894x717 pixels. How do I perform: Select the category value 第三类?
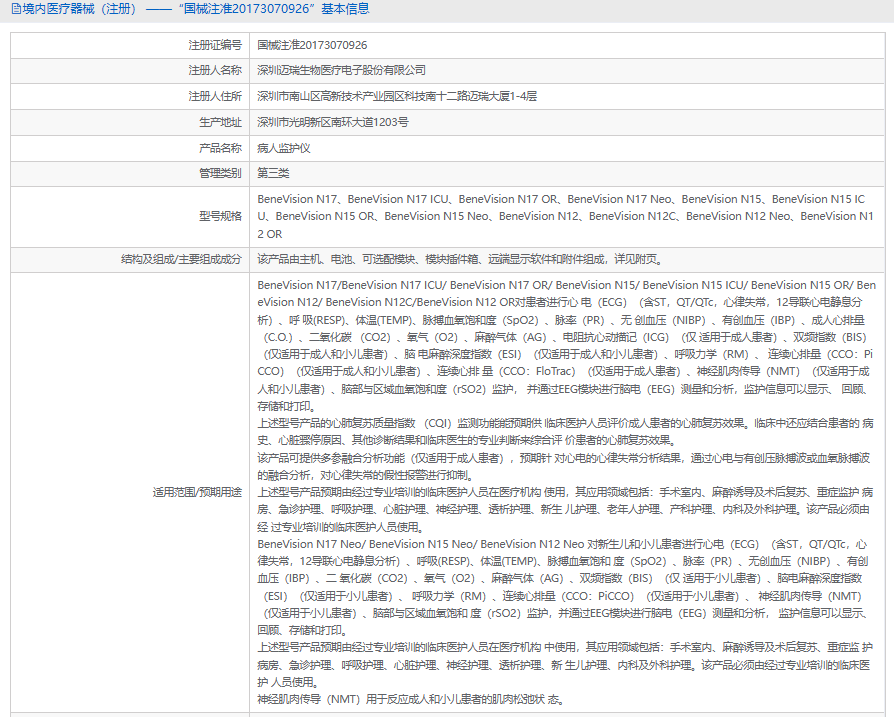pos(273,173)
